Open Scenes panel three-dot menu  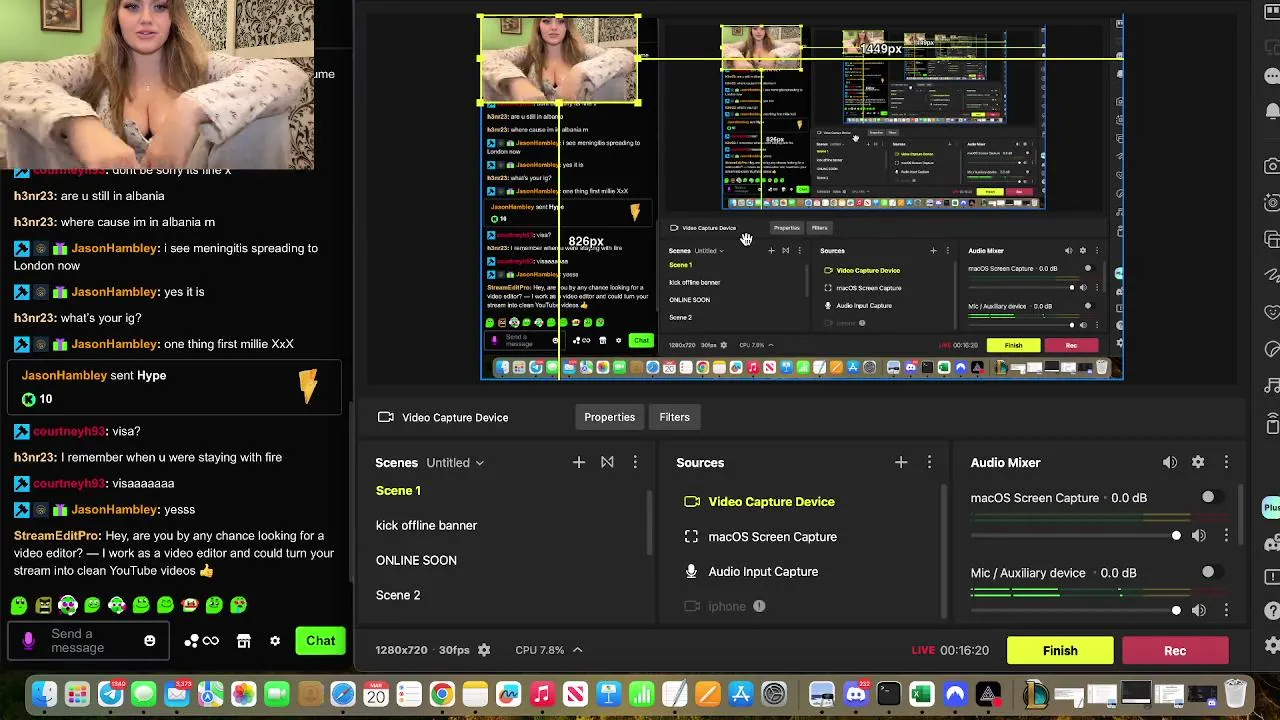pyautogui.click(x=635, y=462)
